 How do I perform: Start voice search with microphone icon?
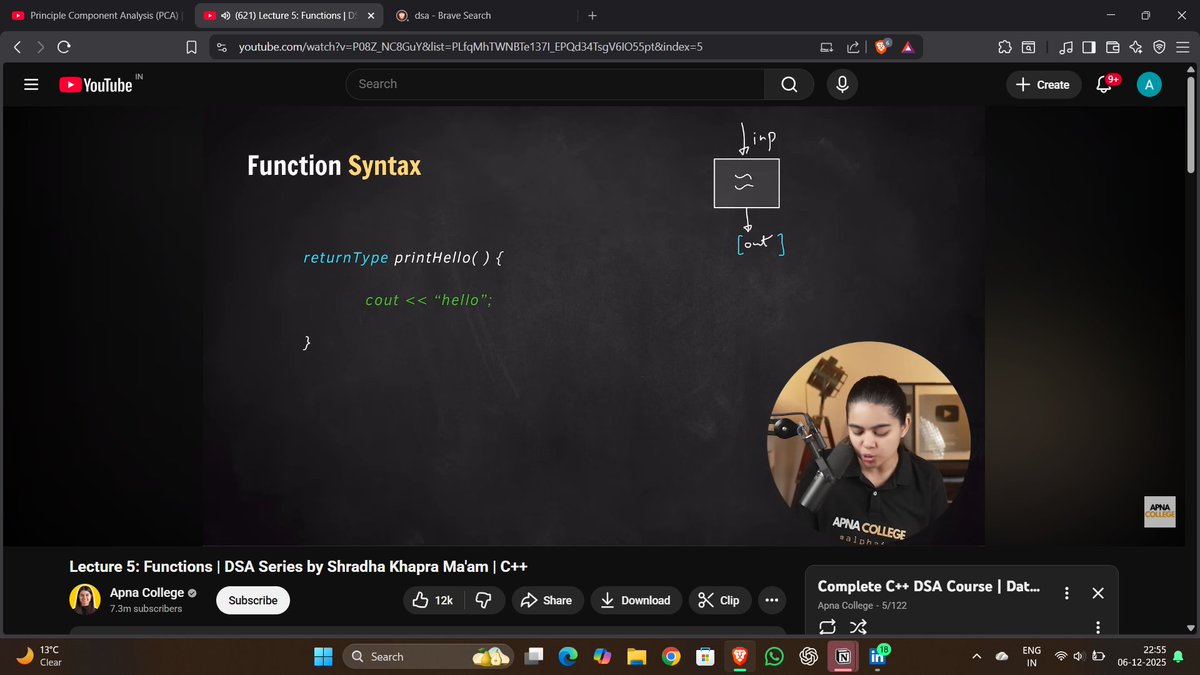click(843, 84)
